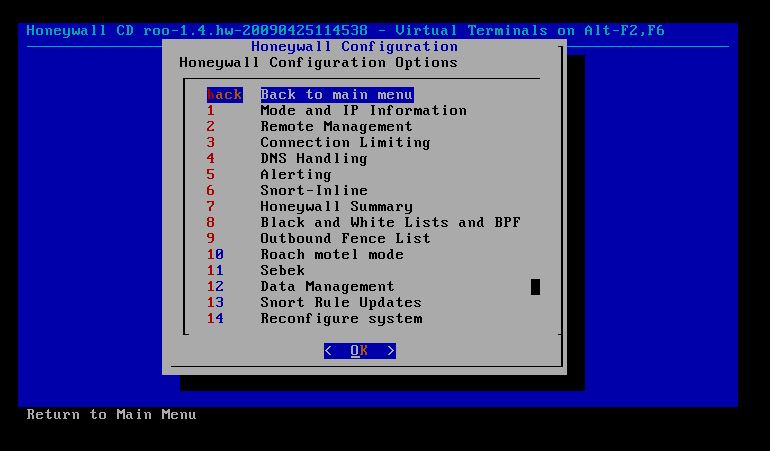Select 'Back to main menu' entry
Image resolution: width=770 pixels, height=451 pixels.
click(x=337, y=94)
